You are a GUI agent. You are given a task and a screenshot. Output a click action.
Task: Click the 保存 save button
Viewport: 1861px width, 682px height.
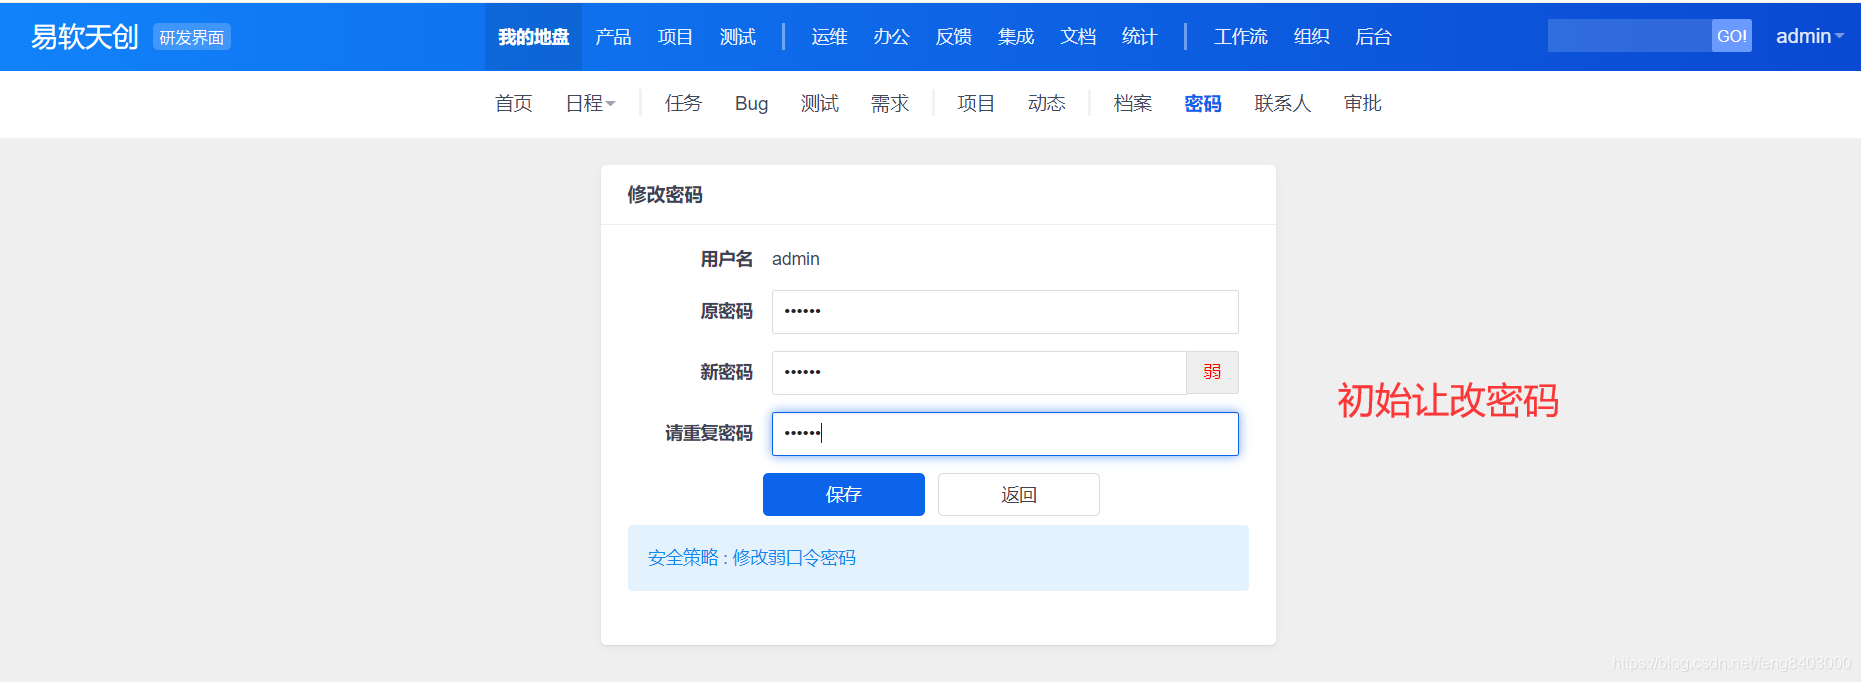tap(844, 495)
